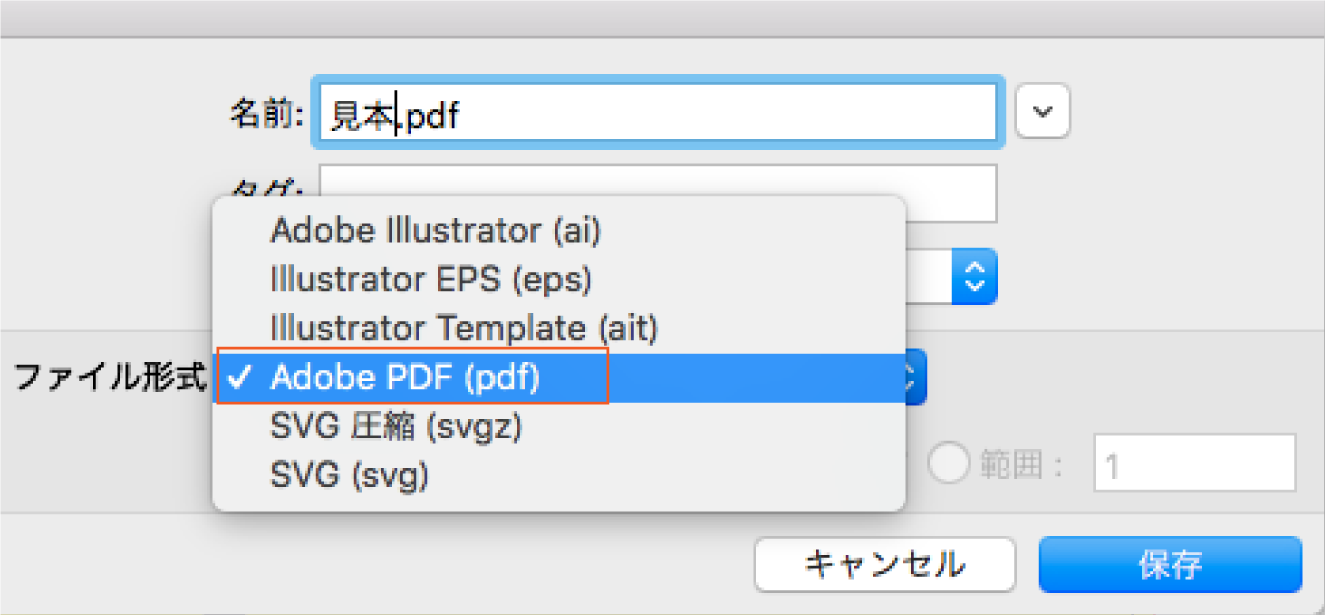Open the location dropdown stepper arrows

tap(974, 277)
